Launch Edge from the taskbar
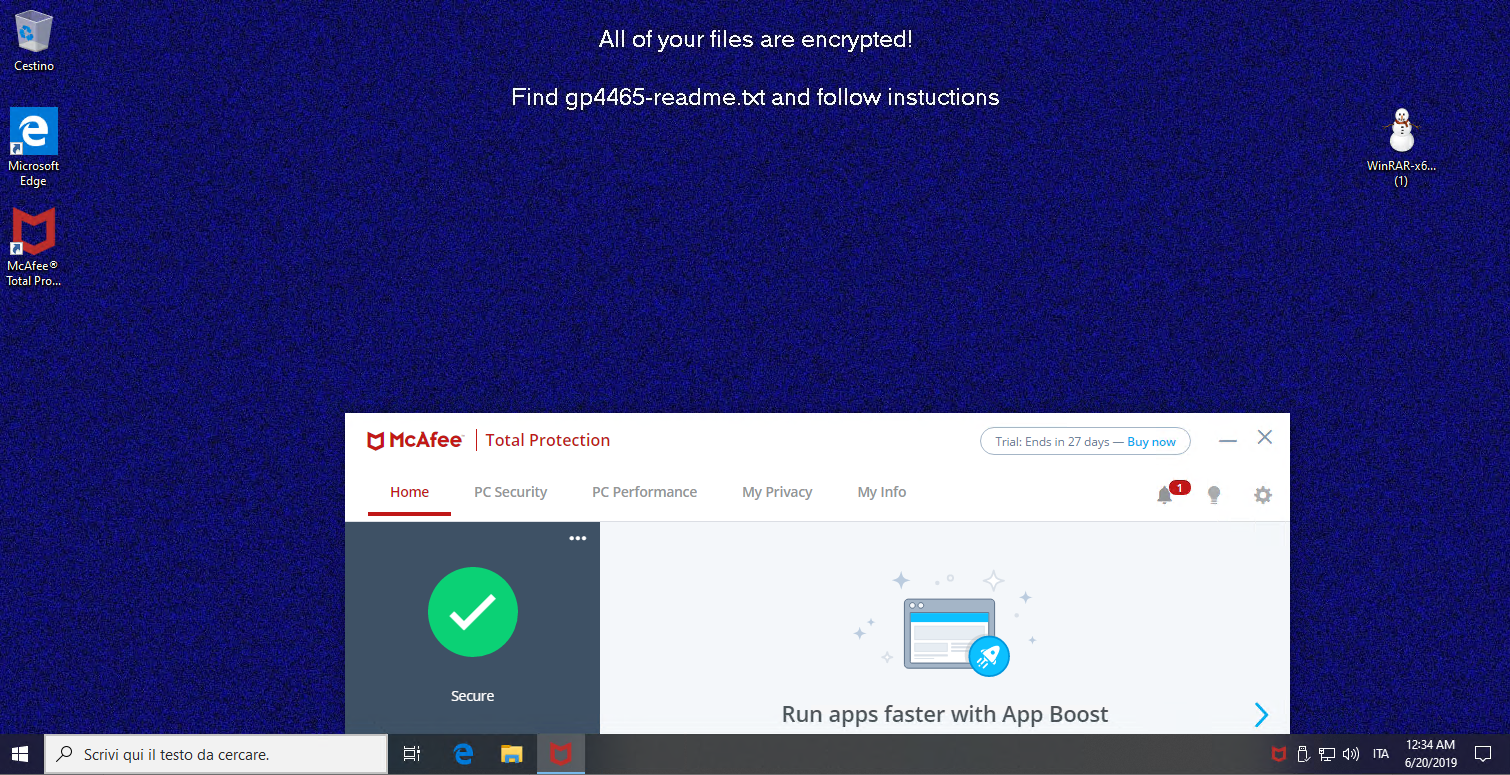Screen dimensions: 1510x775 [463, 755]
